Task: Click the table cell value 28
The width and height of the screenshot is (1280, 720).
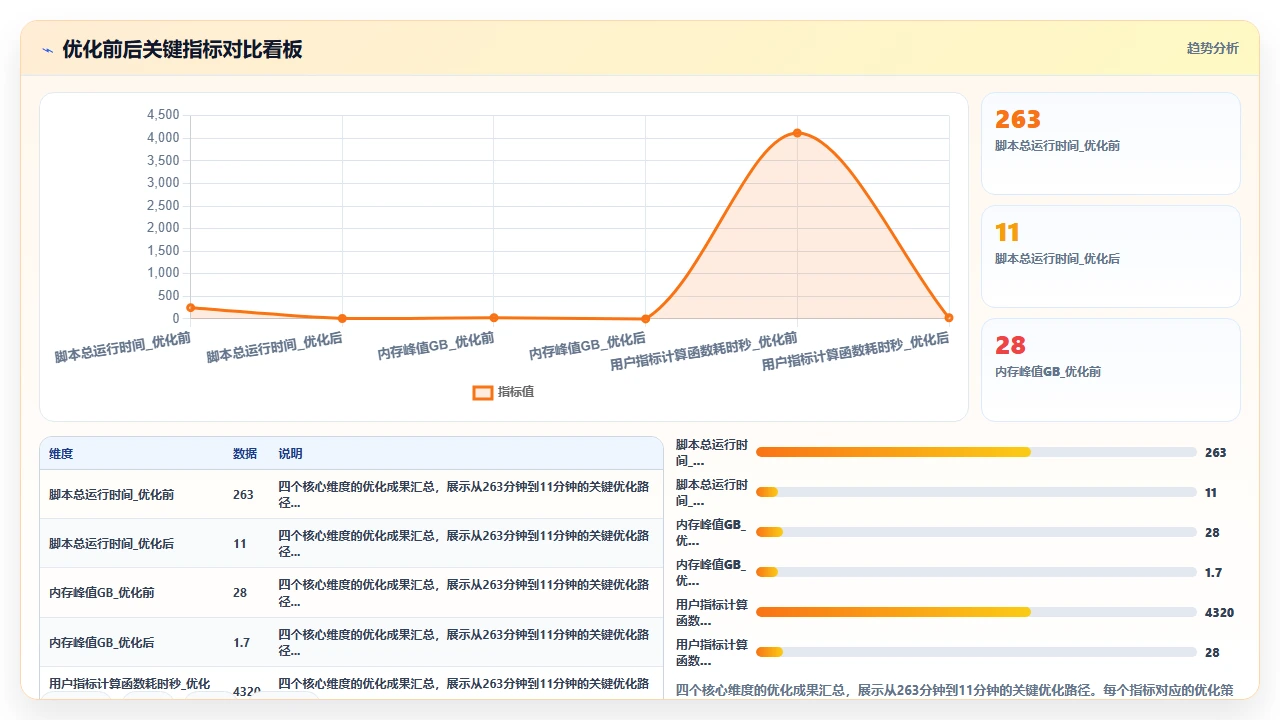Action: pos(240,593)
